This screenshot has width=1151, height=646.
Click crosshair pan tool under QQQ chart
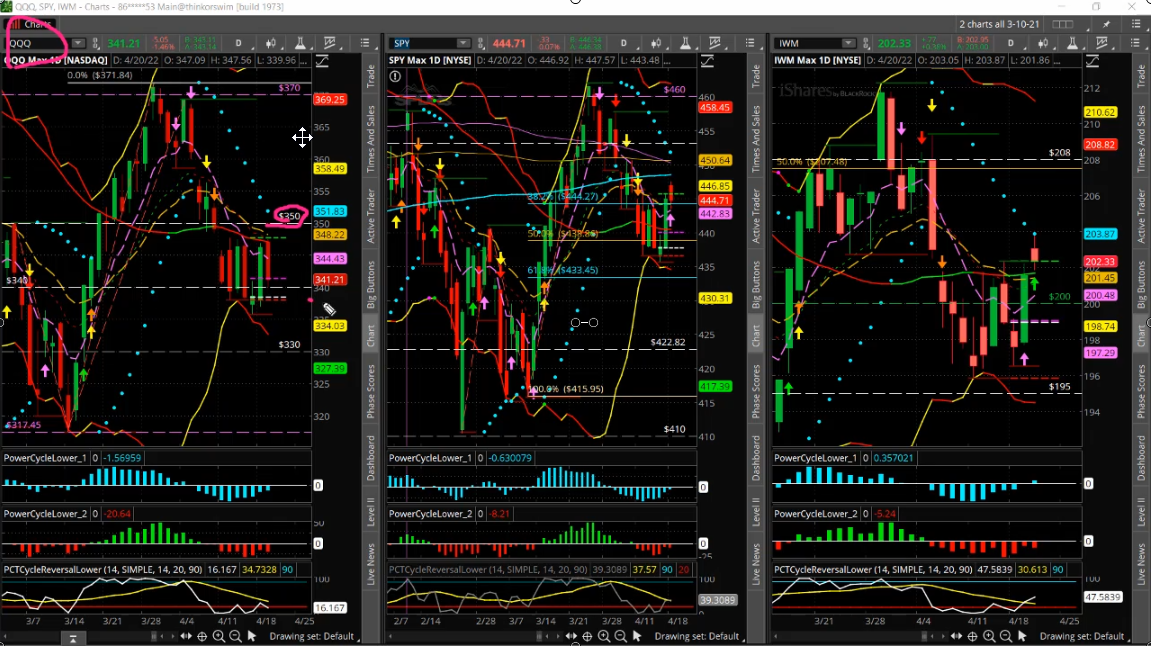coord(202,636)
